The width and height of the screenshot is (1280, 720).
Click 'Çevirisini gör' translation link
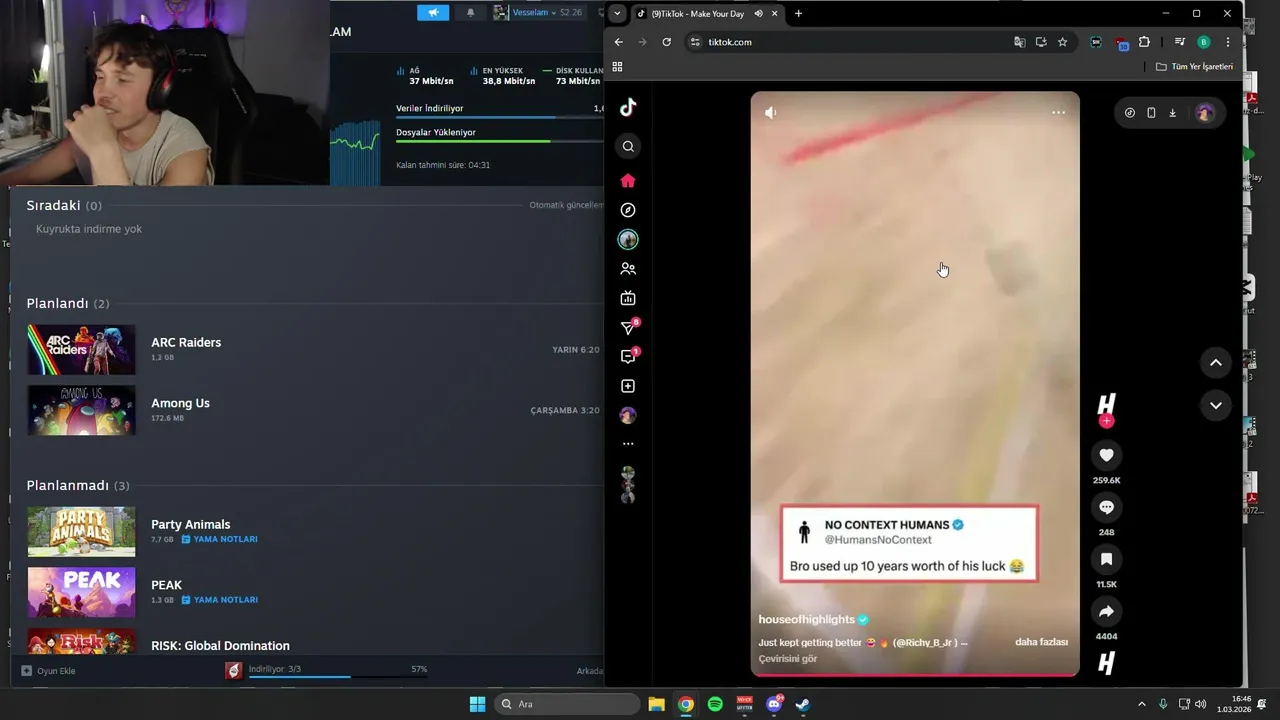tap(788, 659)
